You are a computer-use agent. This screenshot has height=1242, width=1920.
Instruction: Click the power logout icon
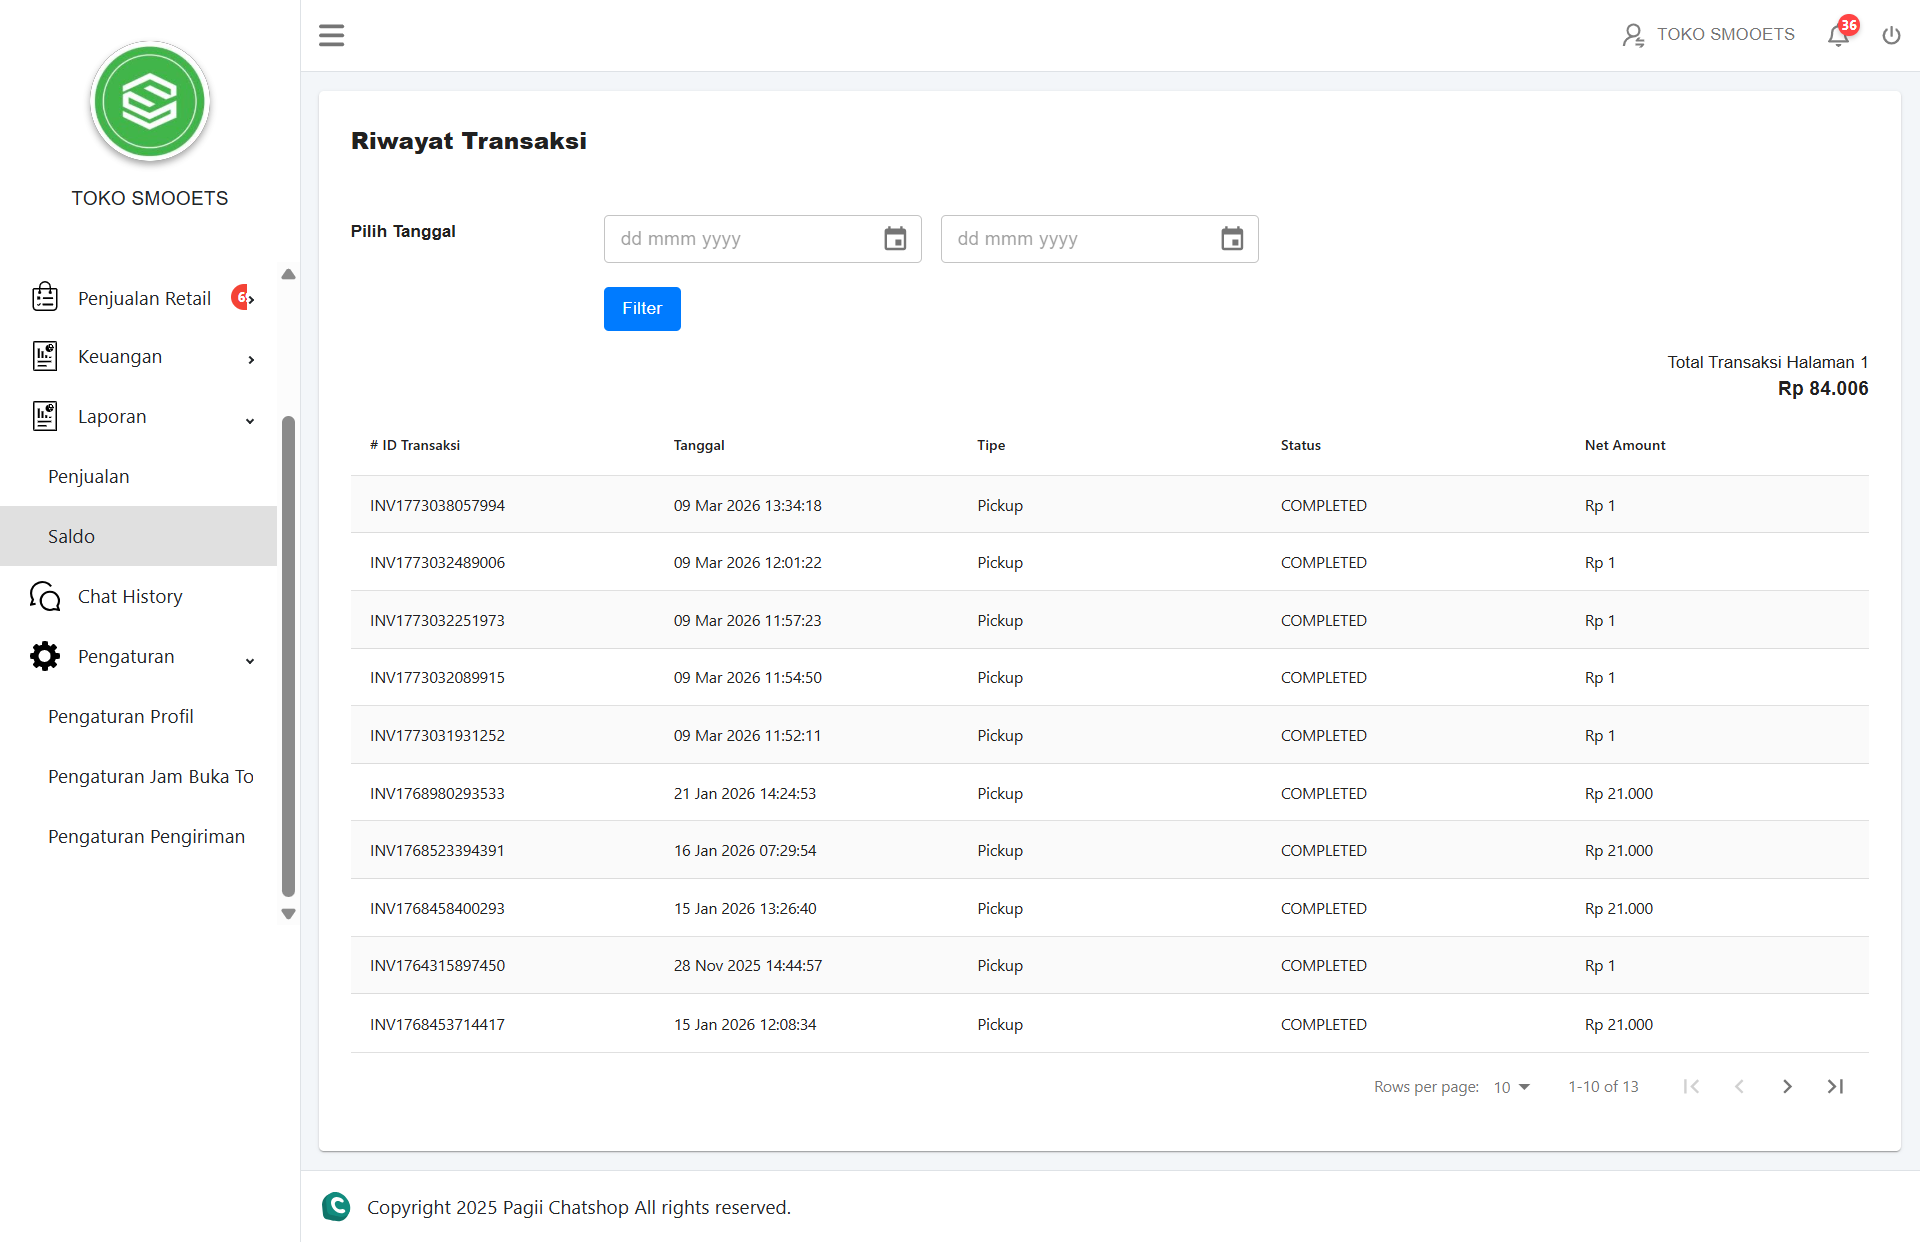tap(1890, 36)
